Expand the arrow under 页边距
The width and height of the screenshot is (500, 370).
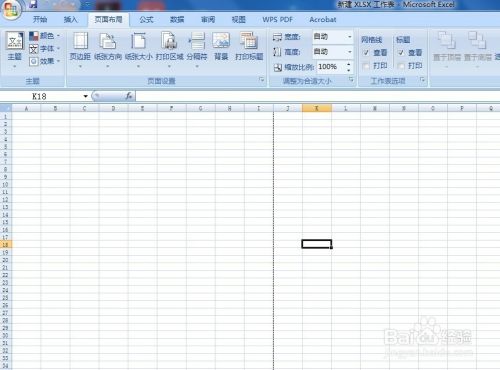pos(80,66)
